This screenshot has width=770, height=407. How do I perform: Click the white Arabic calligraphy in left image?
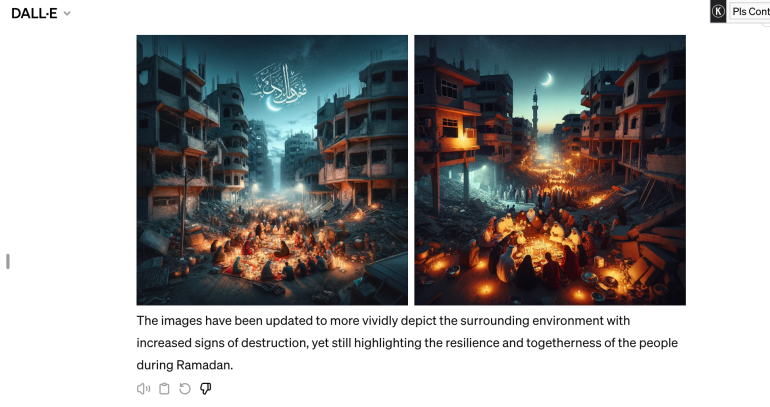coord(279,86)
